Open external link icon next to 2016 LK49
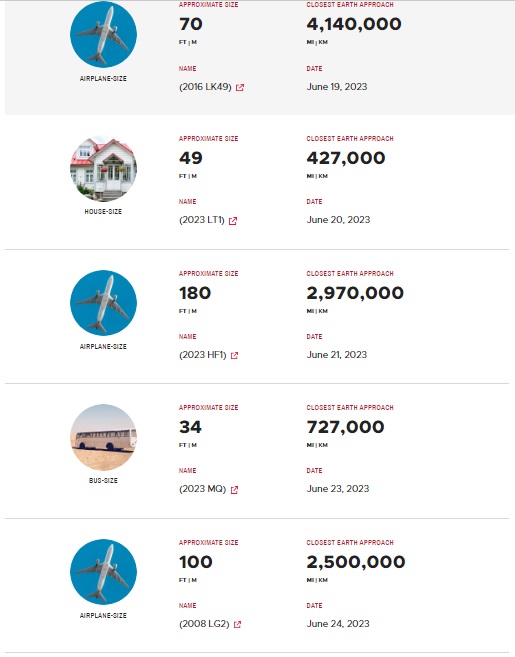 240,88
